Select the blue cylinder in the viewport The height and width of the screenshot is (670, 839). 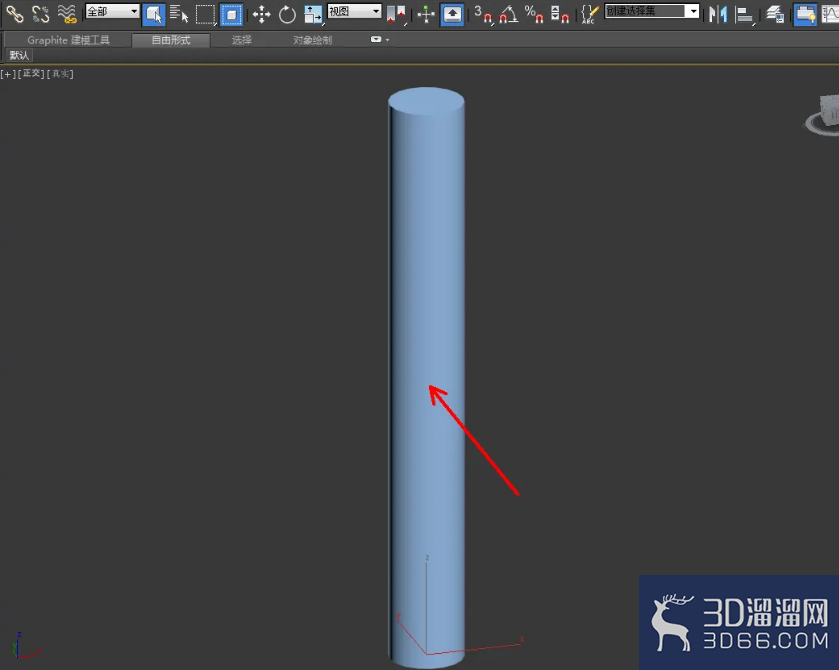pos(426,377)
